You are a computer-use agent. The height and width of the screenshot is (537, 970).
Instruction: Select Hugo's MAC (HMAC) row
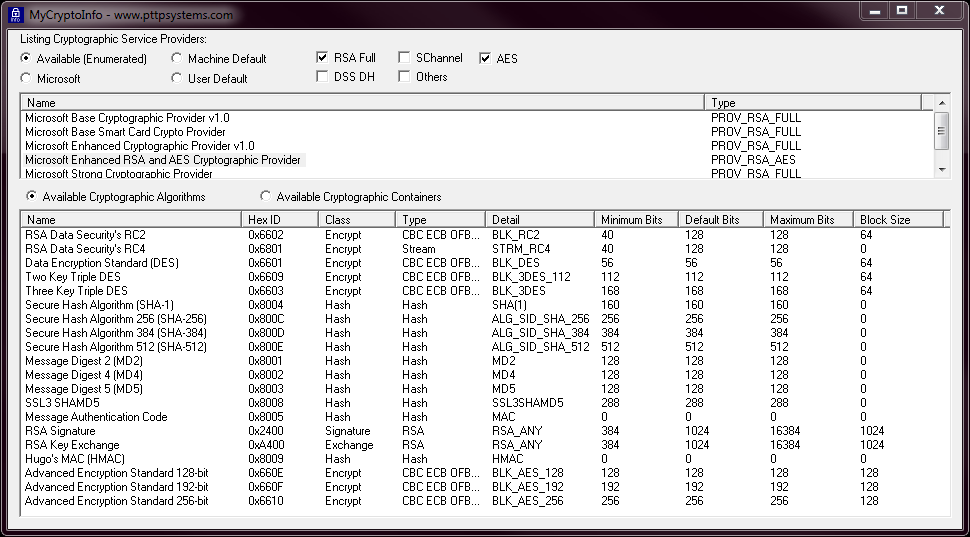(x=76, y=459)
